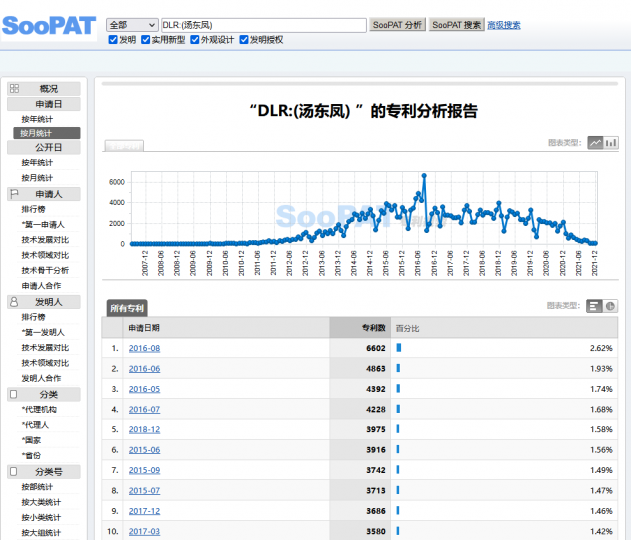631x540 pixels.
Task: Open the 按部统计 item
Action: pos(37,487)
